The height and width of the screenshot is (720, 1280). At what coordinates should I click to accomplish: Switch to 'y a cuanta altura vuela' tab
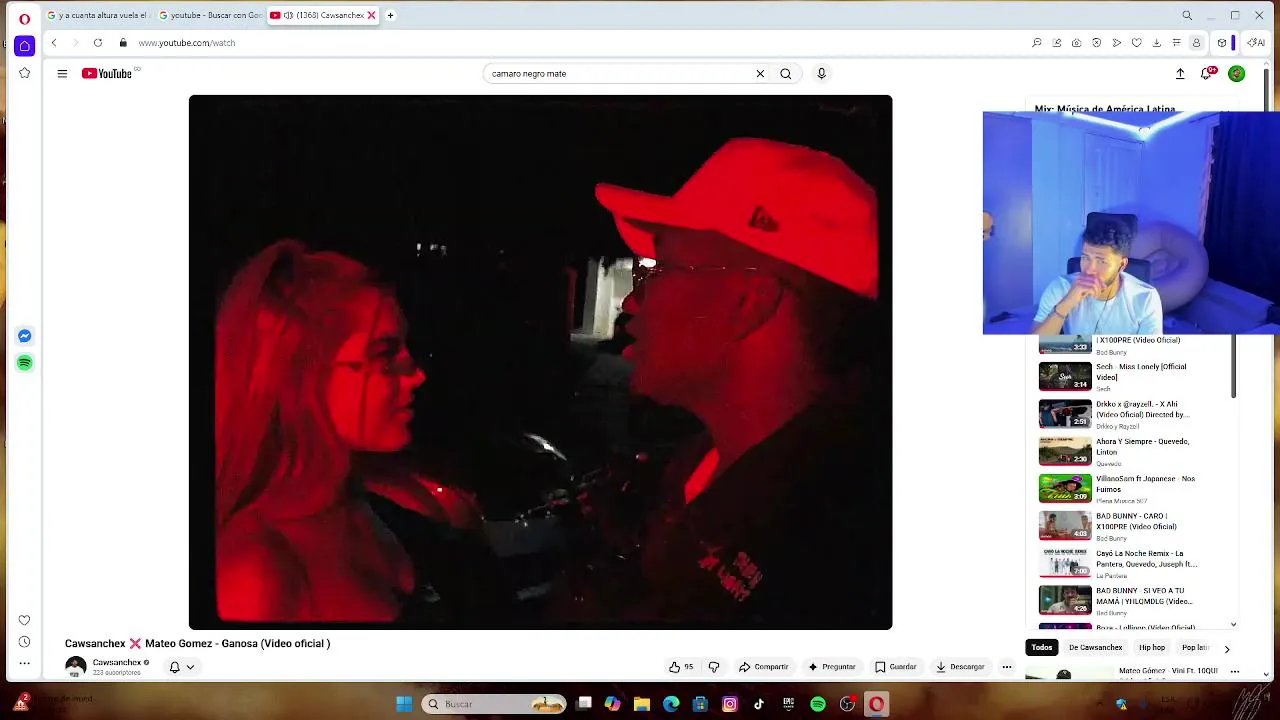coord(98,15)
